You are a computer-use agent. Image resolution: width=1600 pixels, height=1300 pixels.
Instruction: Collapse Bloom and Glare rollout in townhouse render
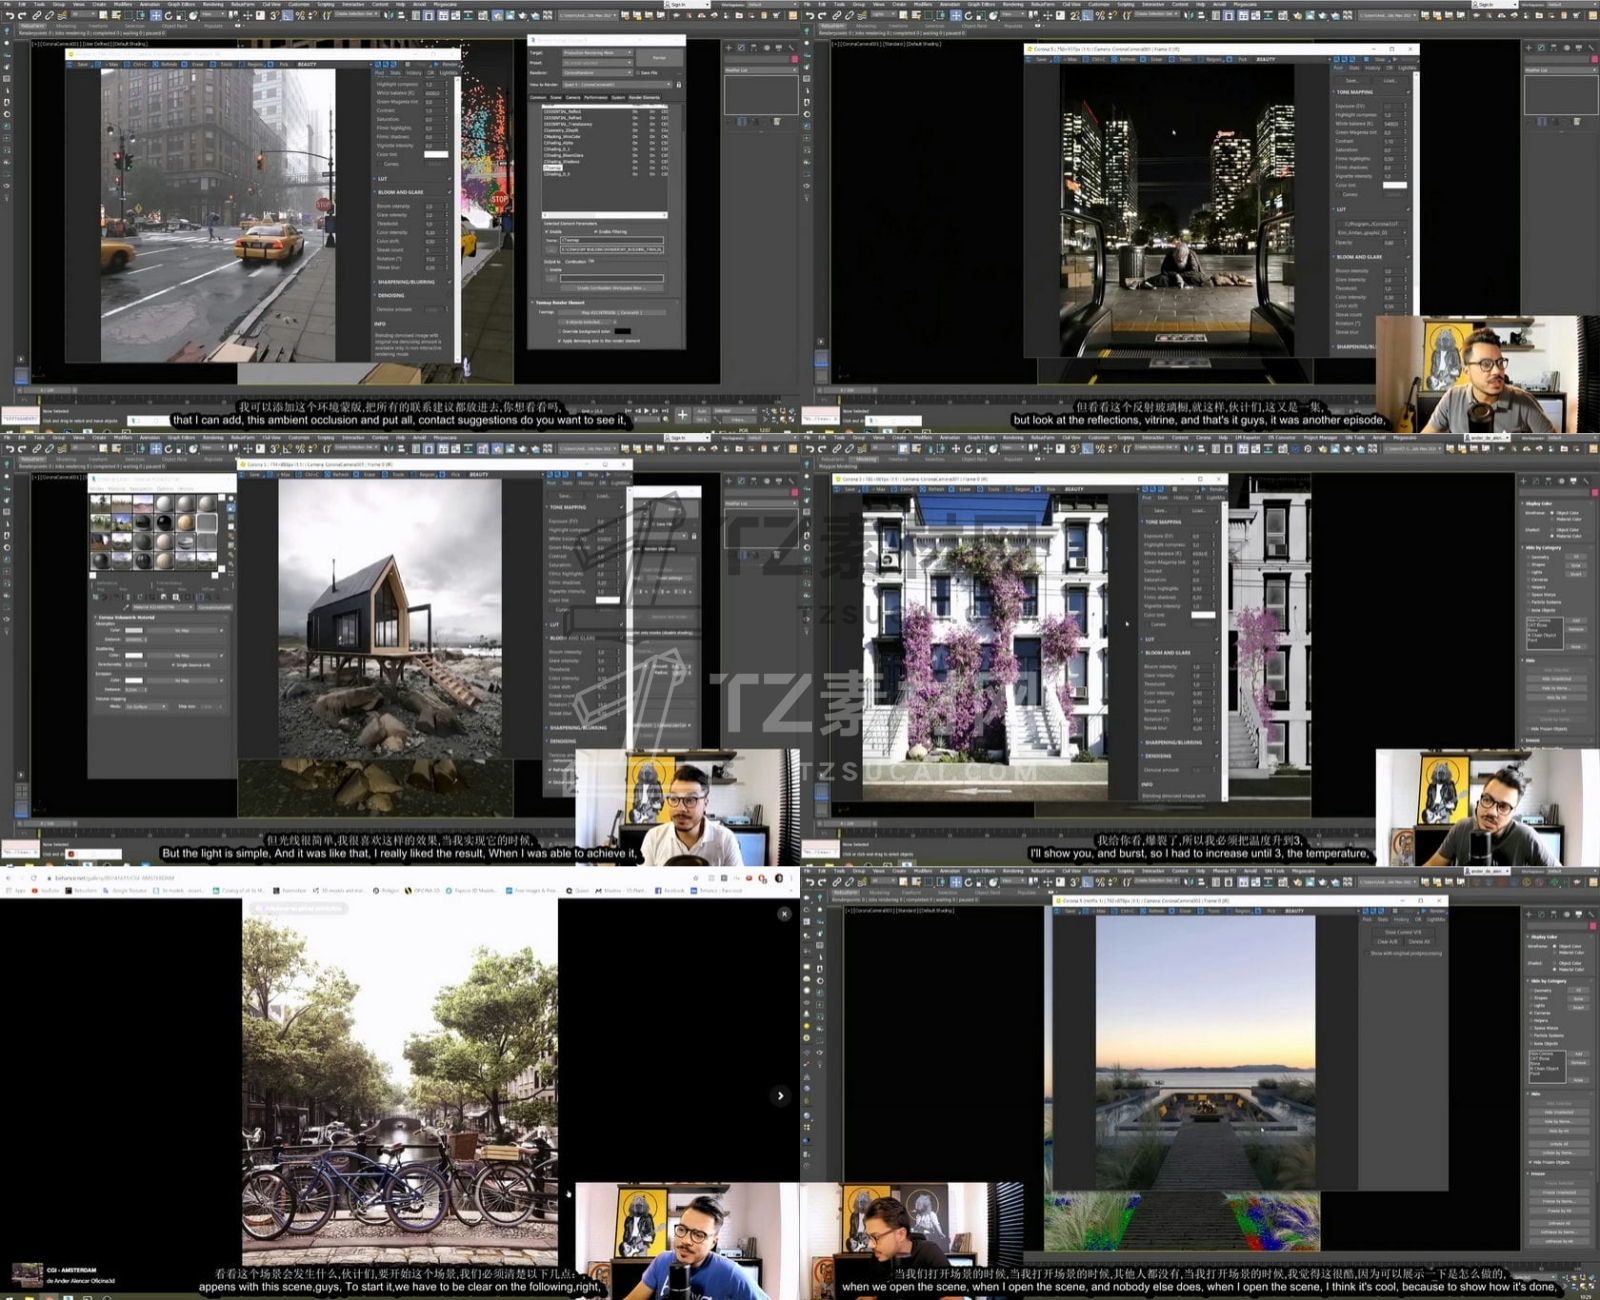point(1168,653)
